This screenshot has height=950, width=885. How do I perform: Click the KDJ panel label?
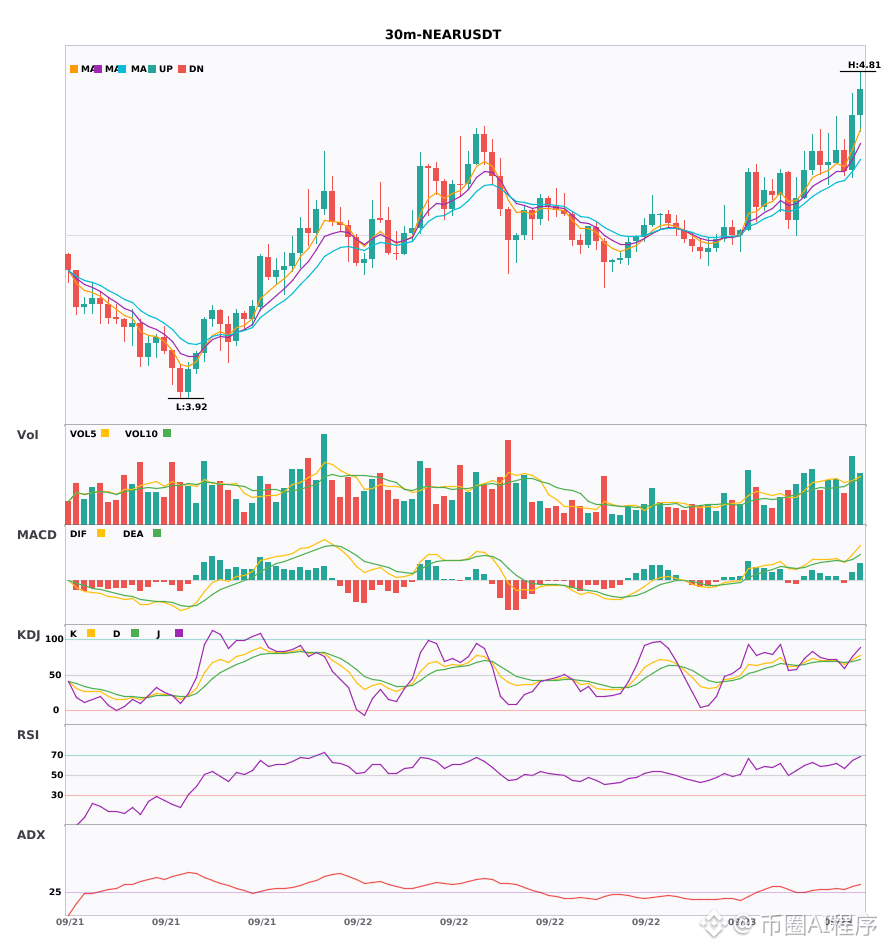pos(28,634)
